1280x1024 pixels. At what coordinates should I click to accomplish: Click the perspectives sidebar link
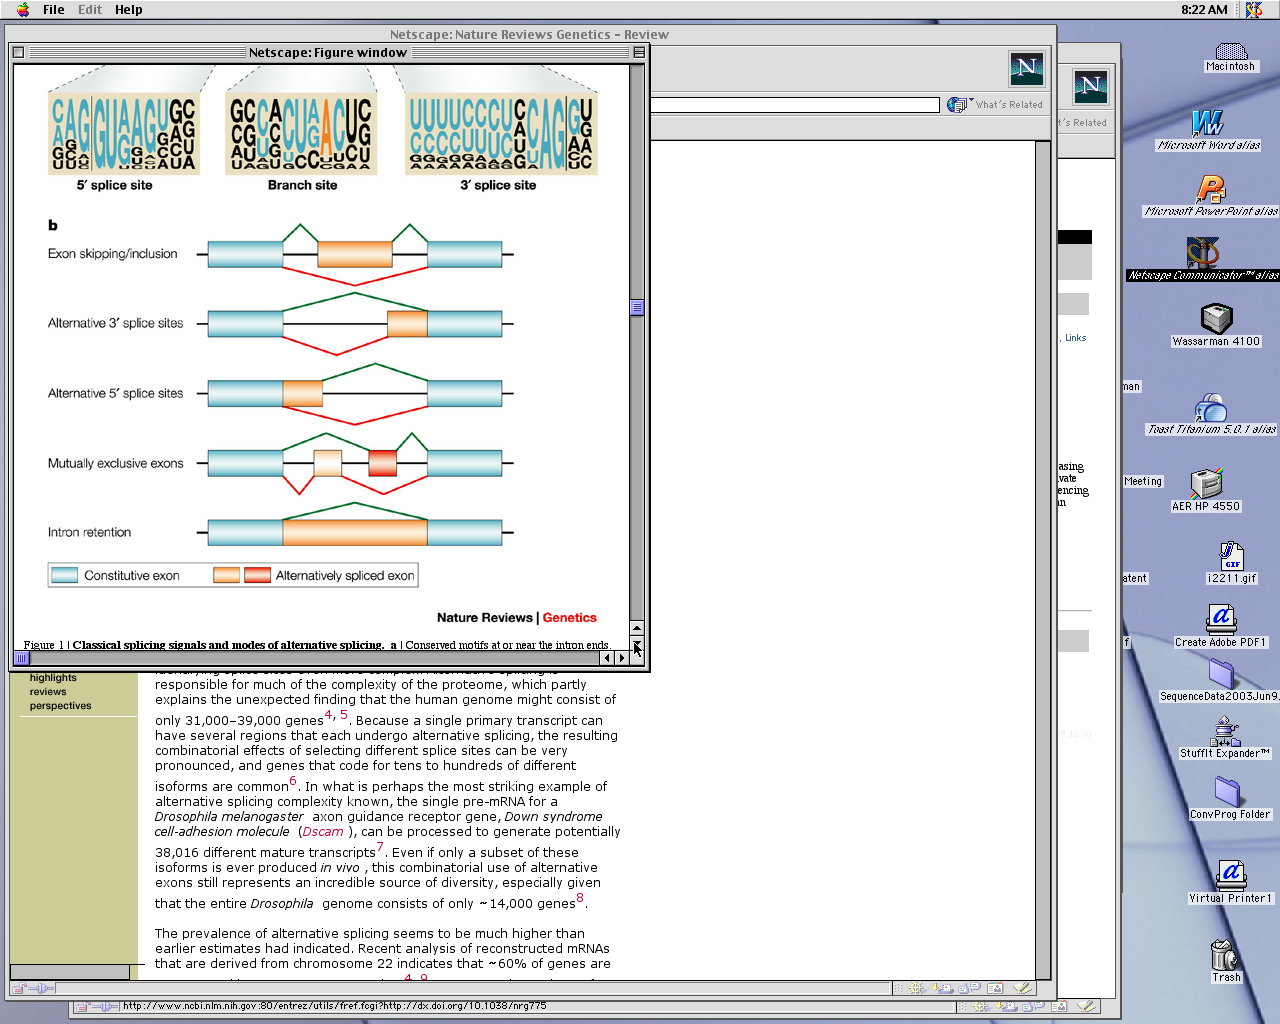tap(60, 706)
